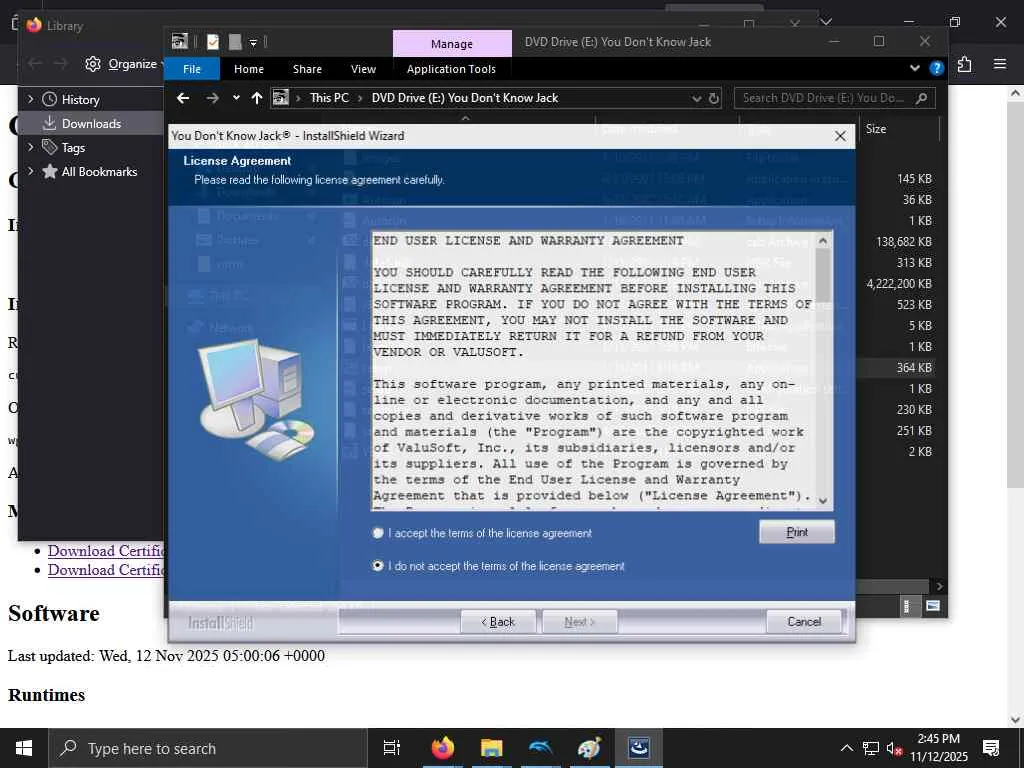This screenshot has height=768, width=1024.
Task: Select the Manage contextual tab
Action: tap(452, 44)
